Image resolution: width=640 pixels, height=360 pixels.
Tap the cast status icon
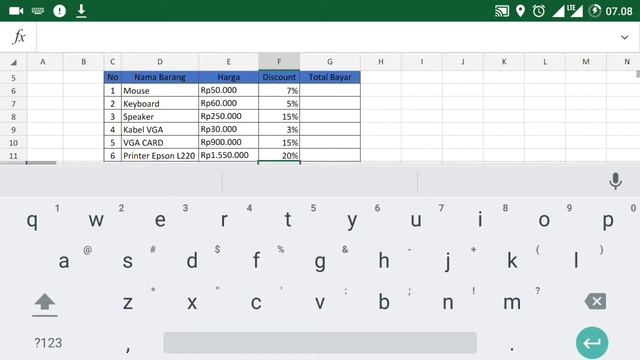pyautogui.click(x=502, y=11)
